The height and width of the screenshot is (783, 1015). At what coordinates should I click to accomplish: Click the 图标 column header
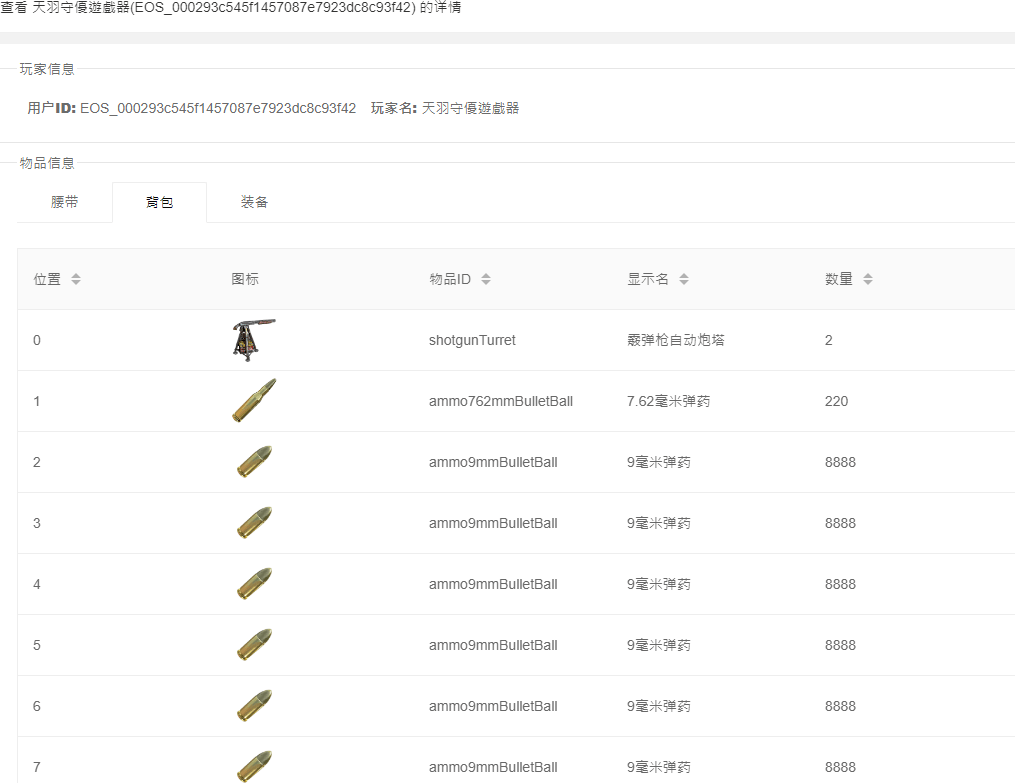coord(245,279)
